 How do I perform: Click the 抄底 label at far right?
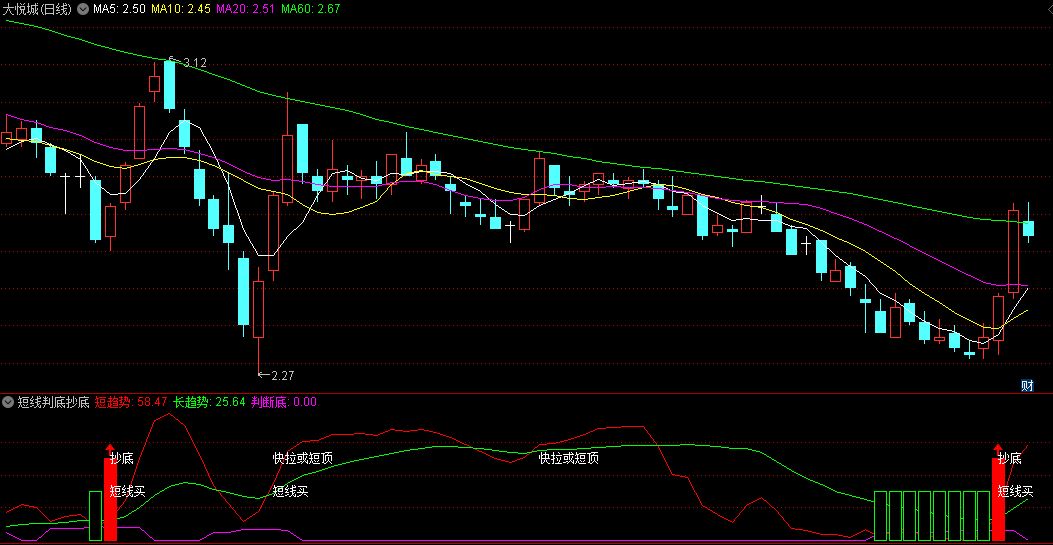pyautogui.click(x=1009, y=458)
